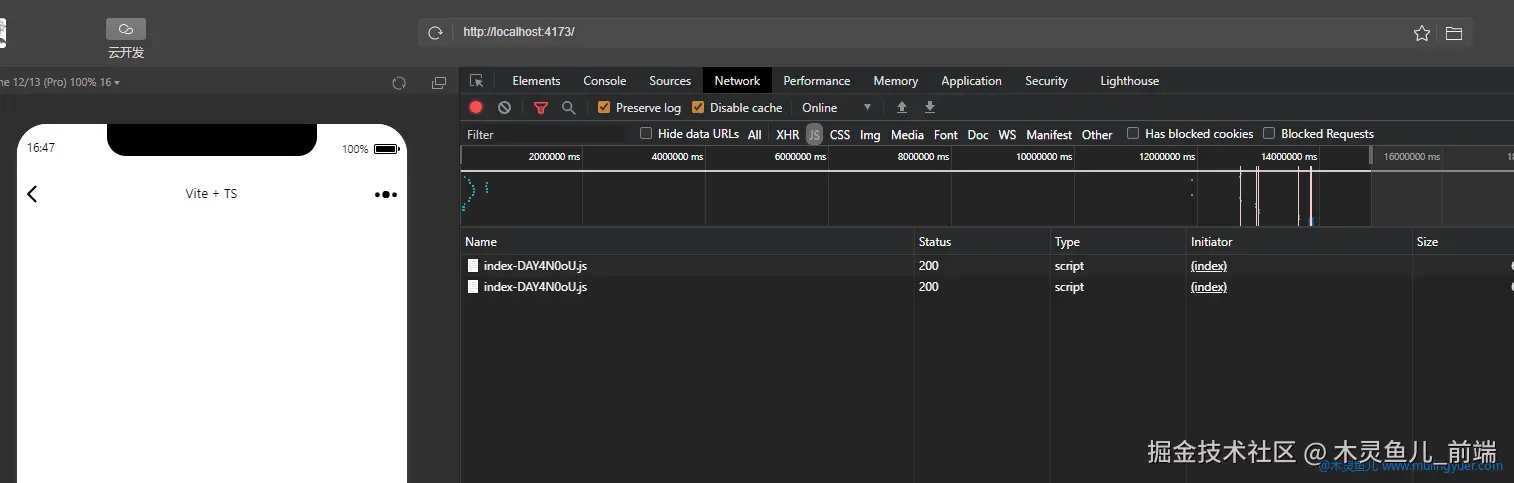Click the Vite + TS page title
The height and width of the screenshot is (483, 1514).
[x=211, y=194]
